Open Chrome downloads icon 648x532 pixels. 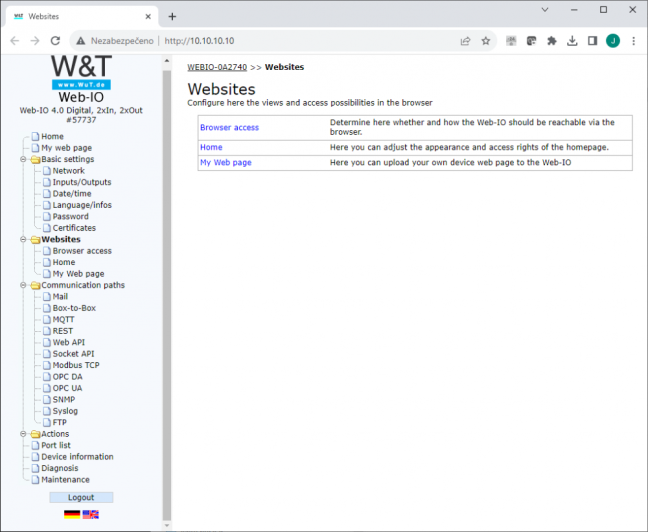[572, 41]
